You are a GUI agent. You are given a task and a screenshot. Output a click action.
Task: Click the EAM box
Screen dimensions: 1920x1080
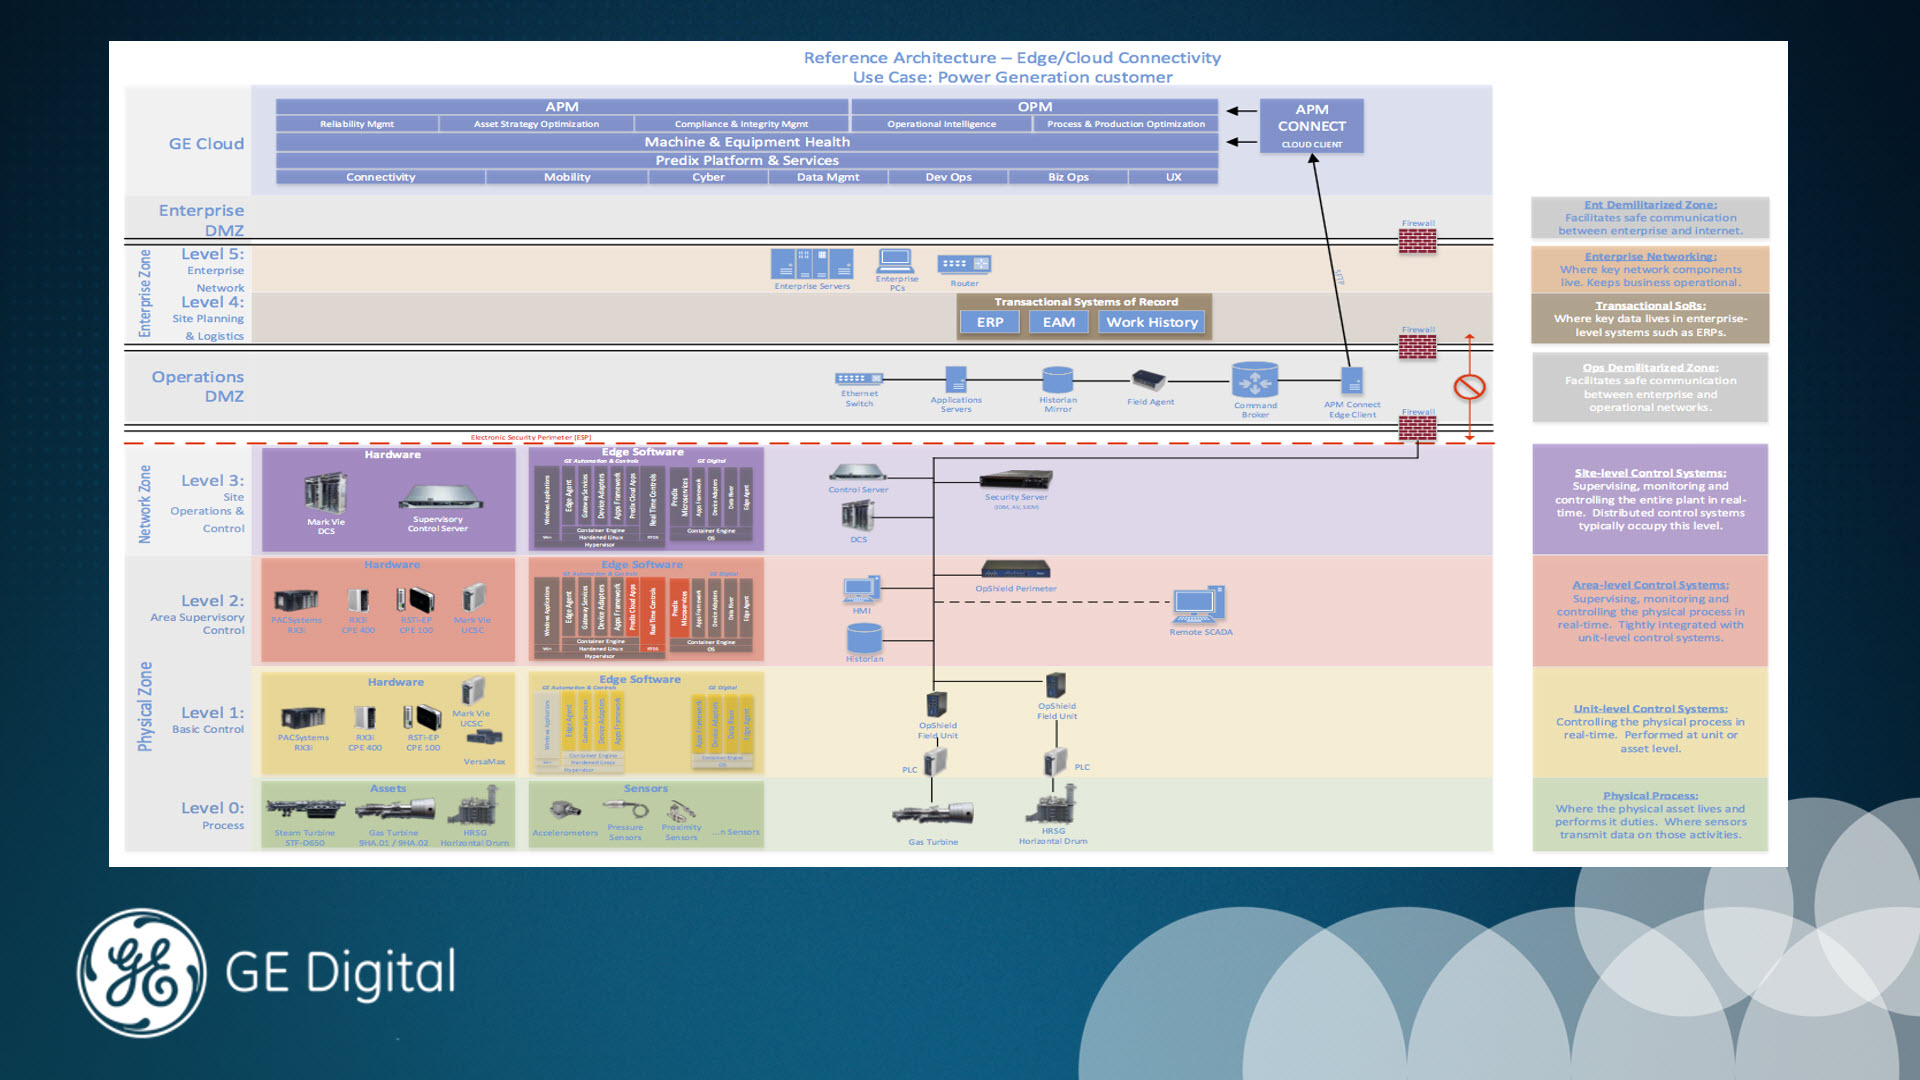tap(1059, 322)
